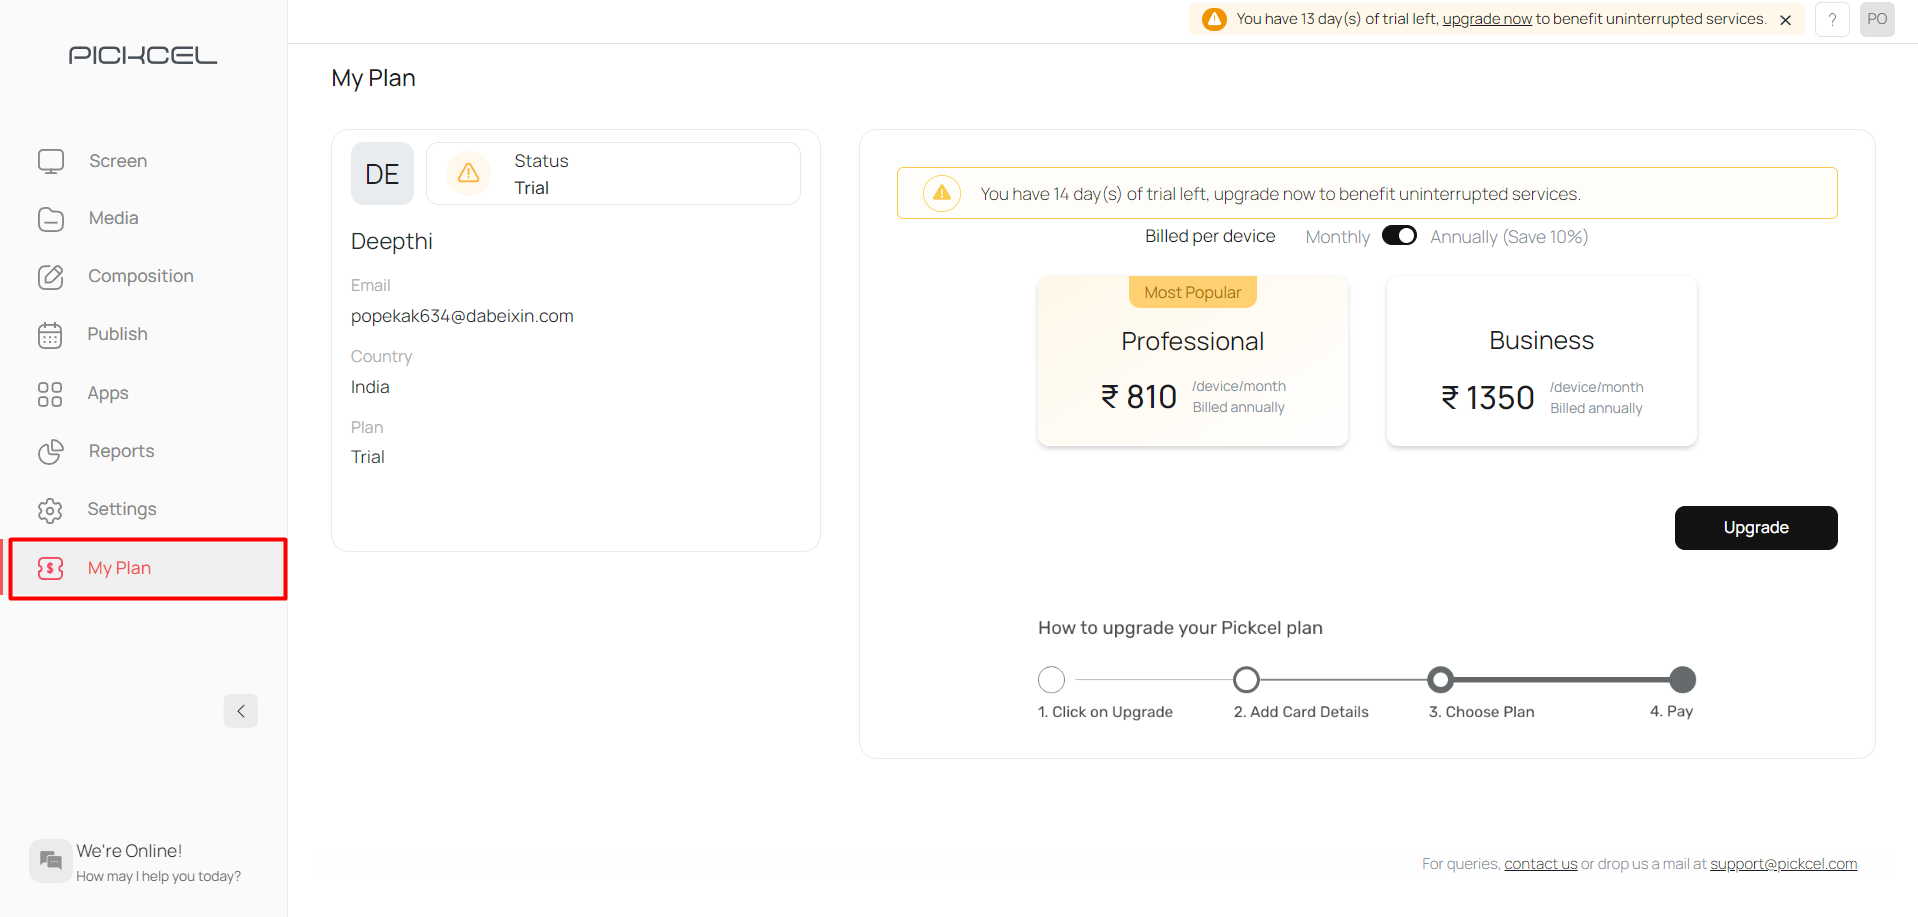Go to Media menu item
Screen dimensions: 1918x917
click(x=114, y=218)
